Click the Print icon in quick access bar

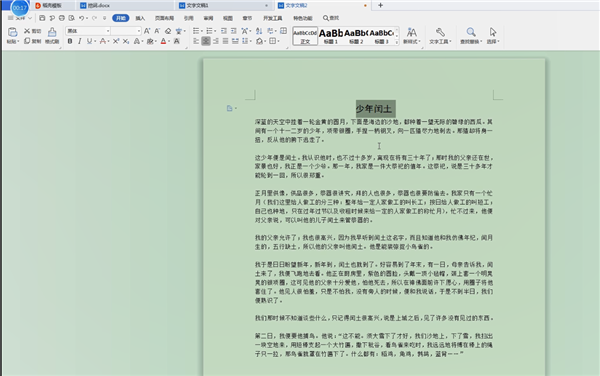click(62, 18)
